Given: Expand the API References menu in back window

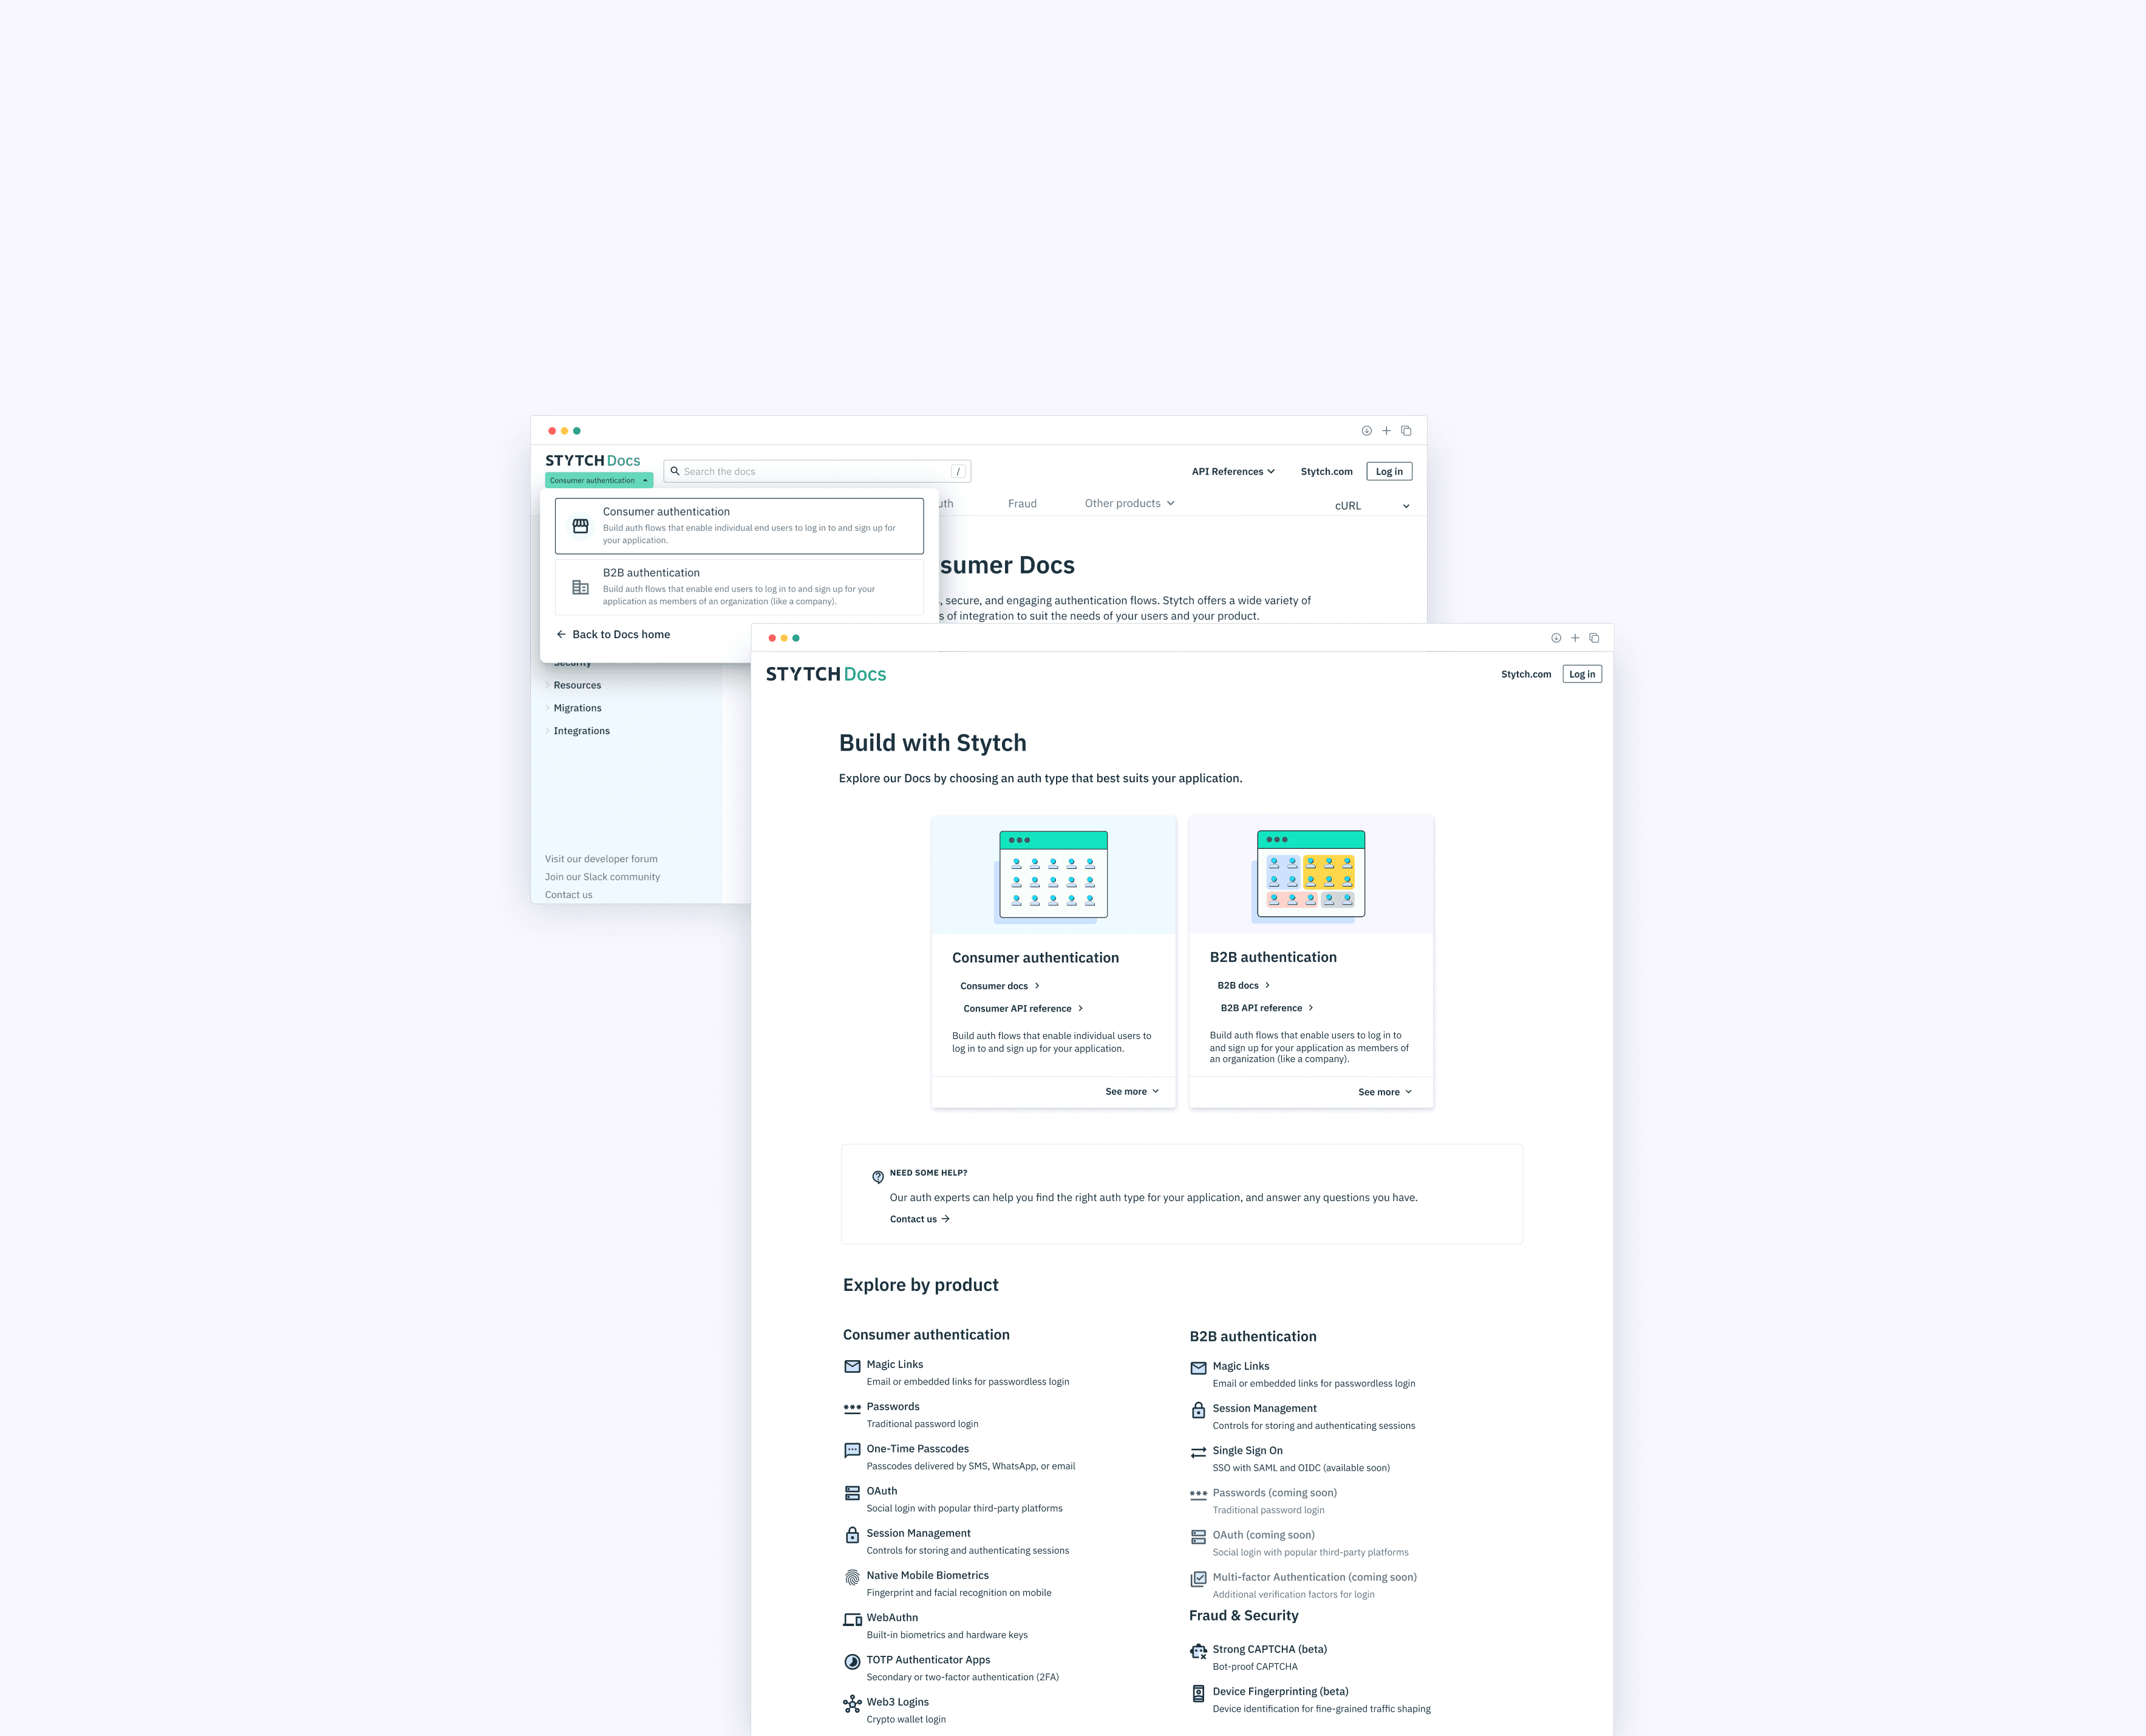Looking at the screenshot, I should click(x=1233, y=471).
